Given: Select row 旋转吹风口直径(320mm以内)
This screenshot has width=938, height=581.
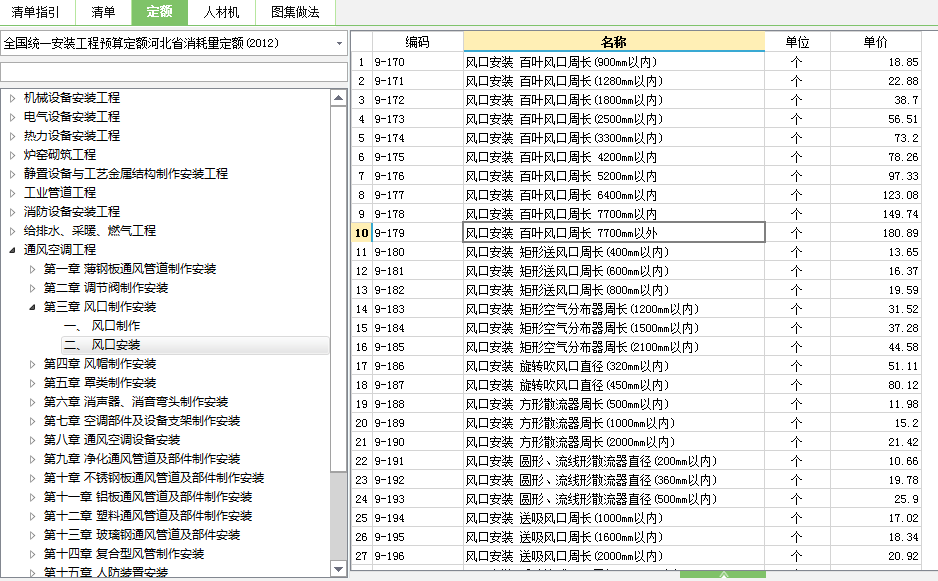Looking at the screenshot, I should click(x=614, y=366).
